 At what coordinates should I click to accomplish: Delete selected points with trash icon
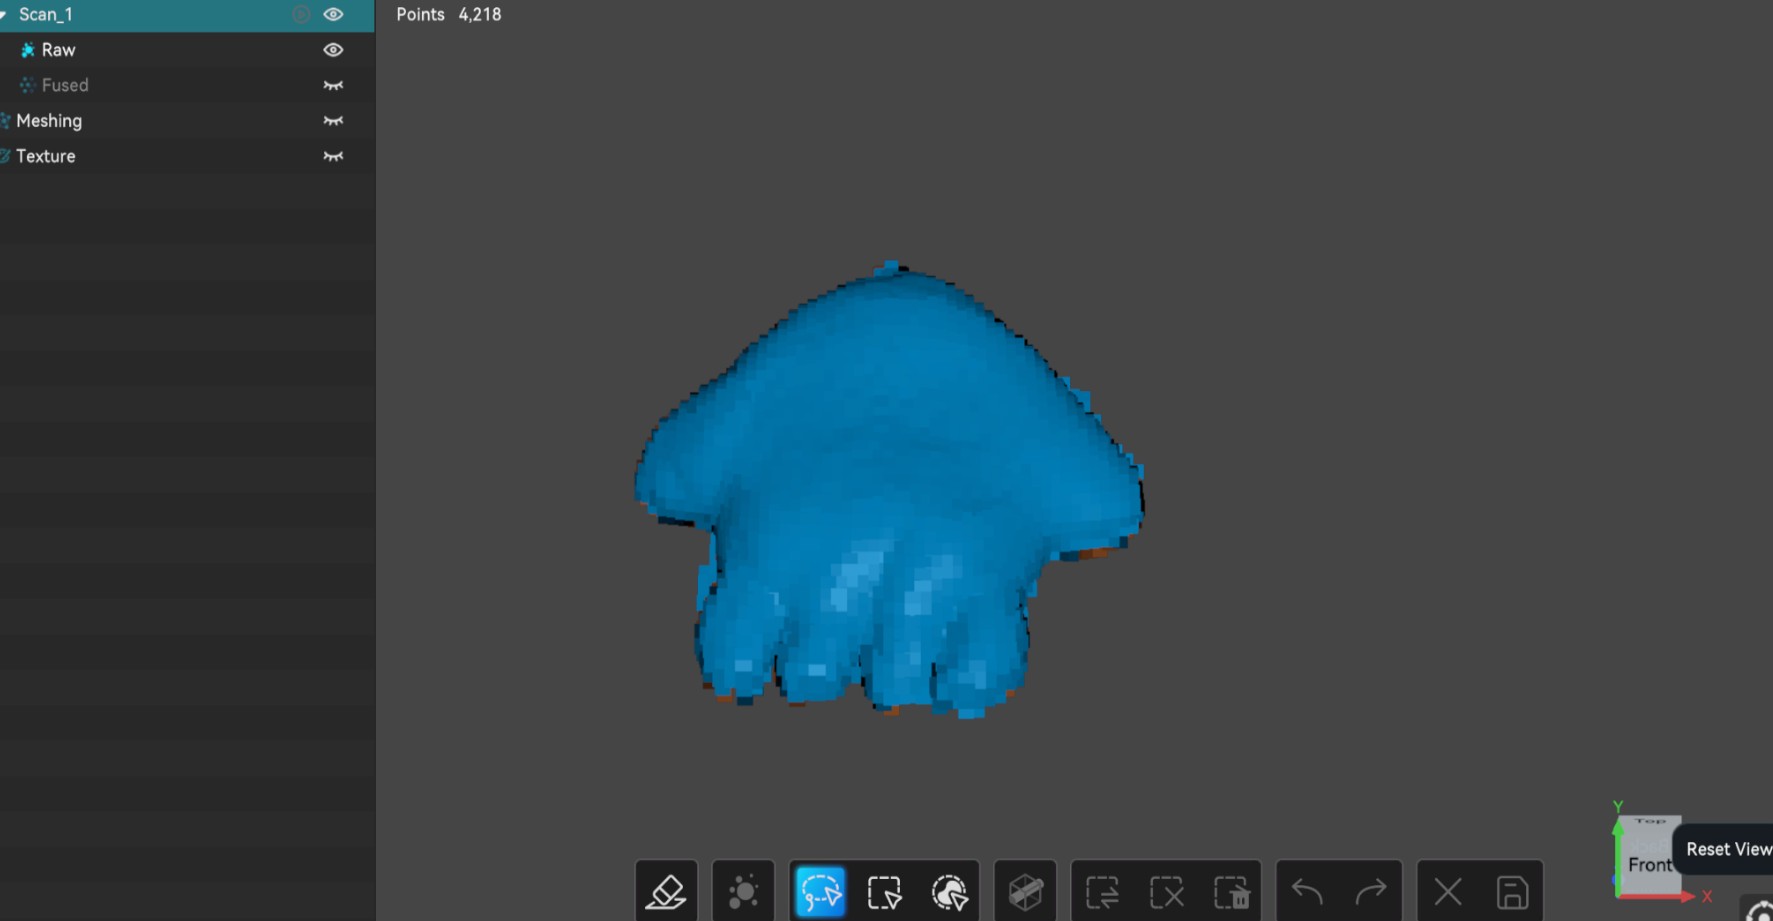coord(1231,891)
